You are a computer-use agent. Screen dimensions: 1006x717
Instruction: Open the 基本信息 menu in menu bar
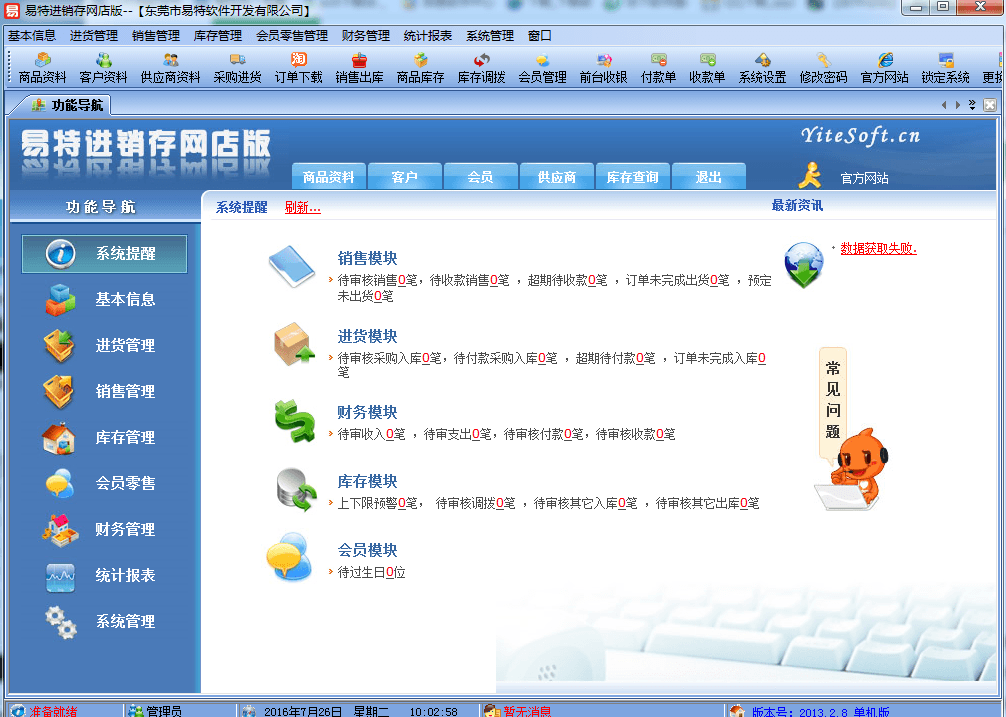pyautogui.click(x=32, y=35)
